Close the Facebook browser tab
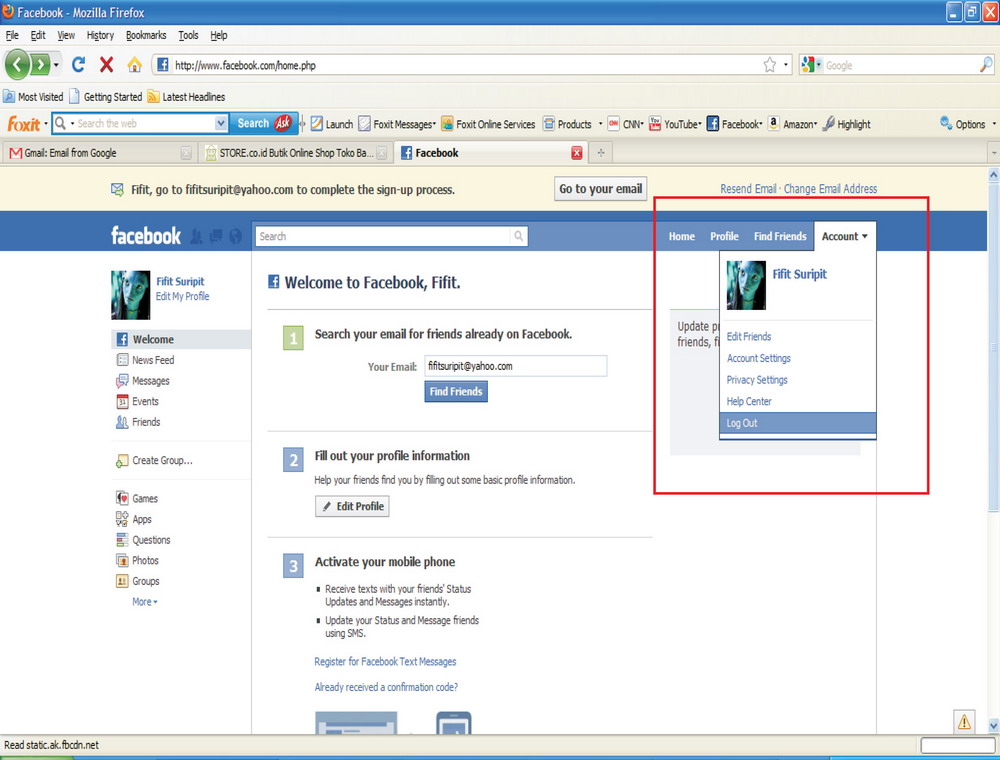 pyautogui.click(x=577, y=153)
